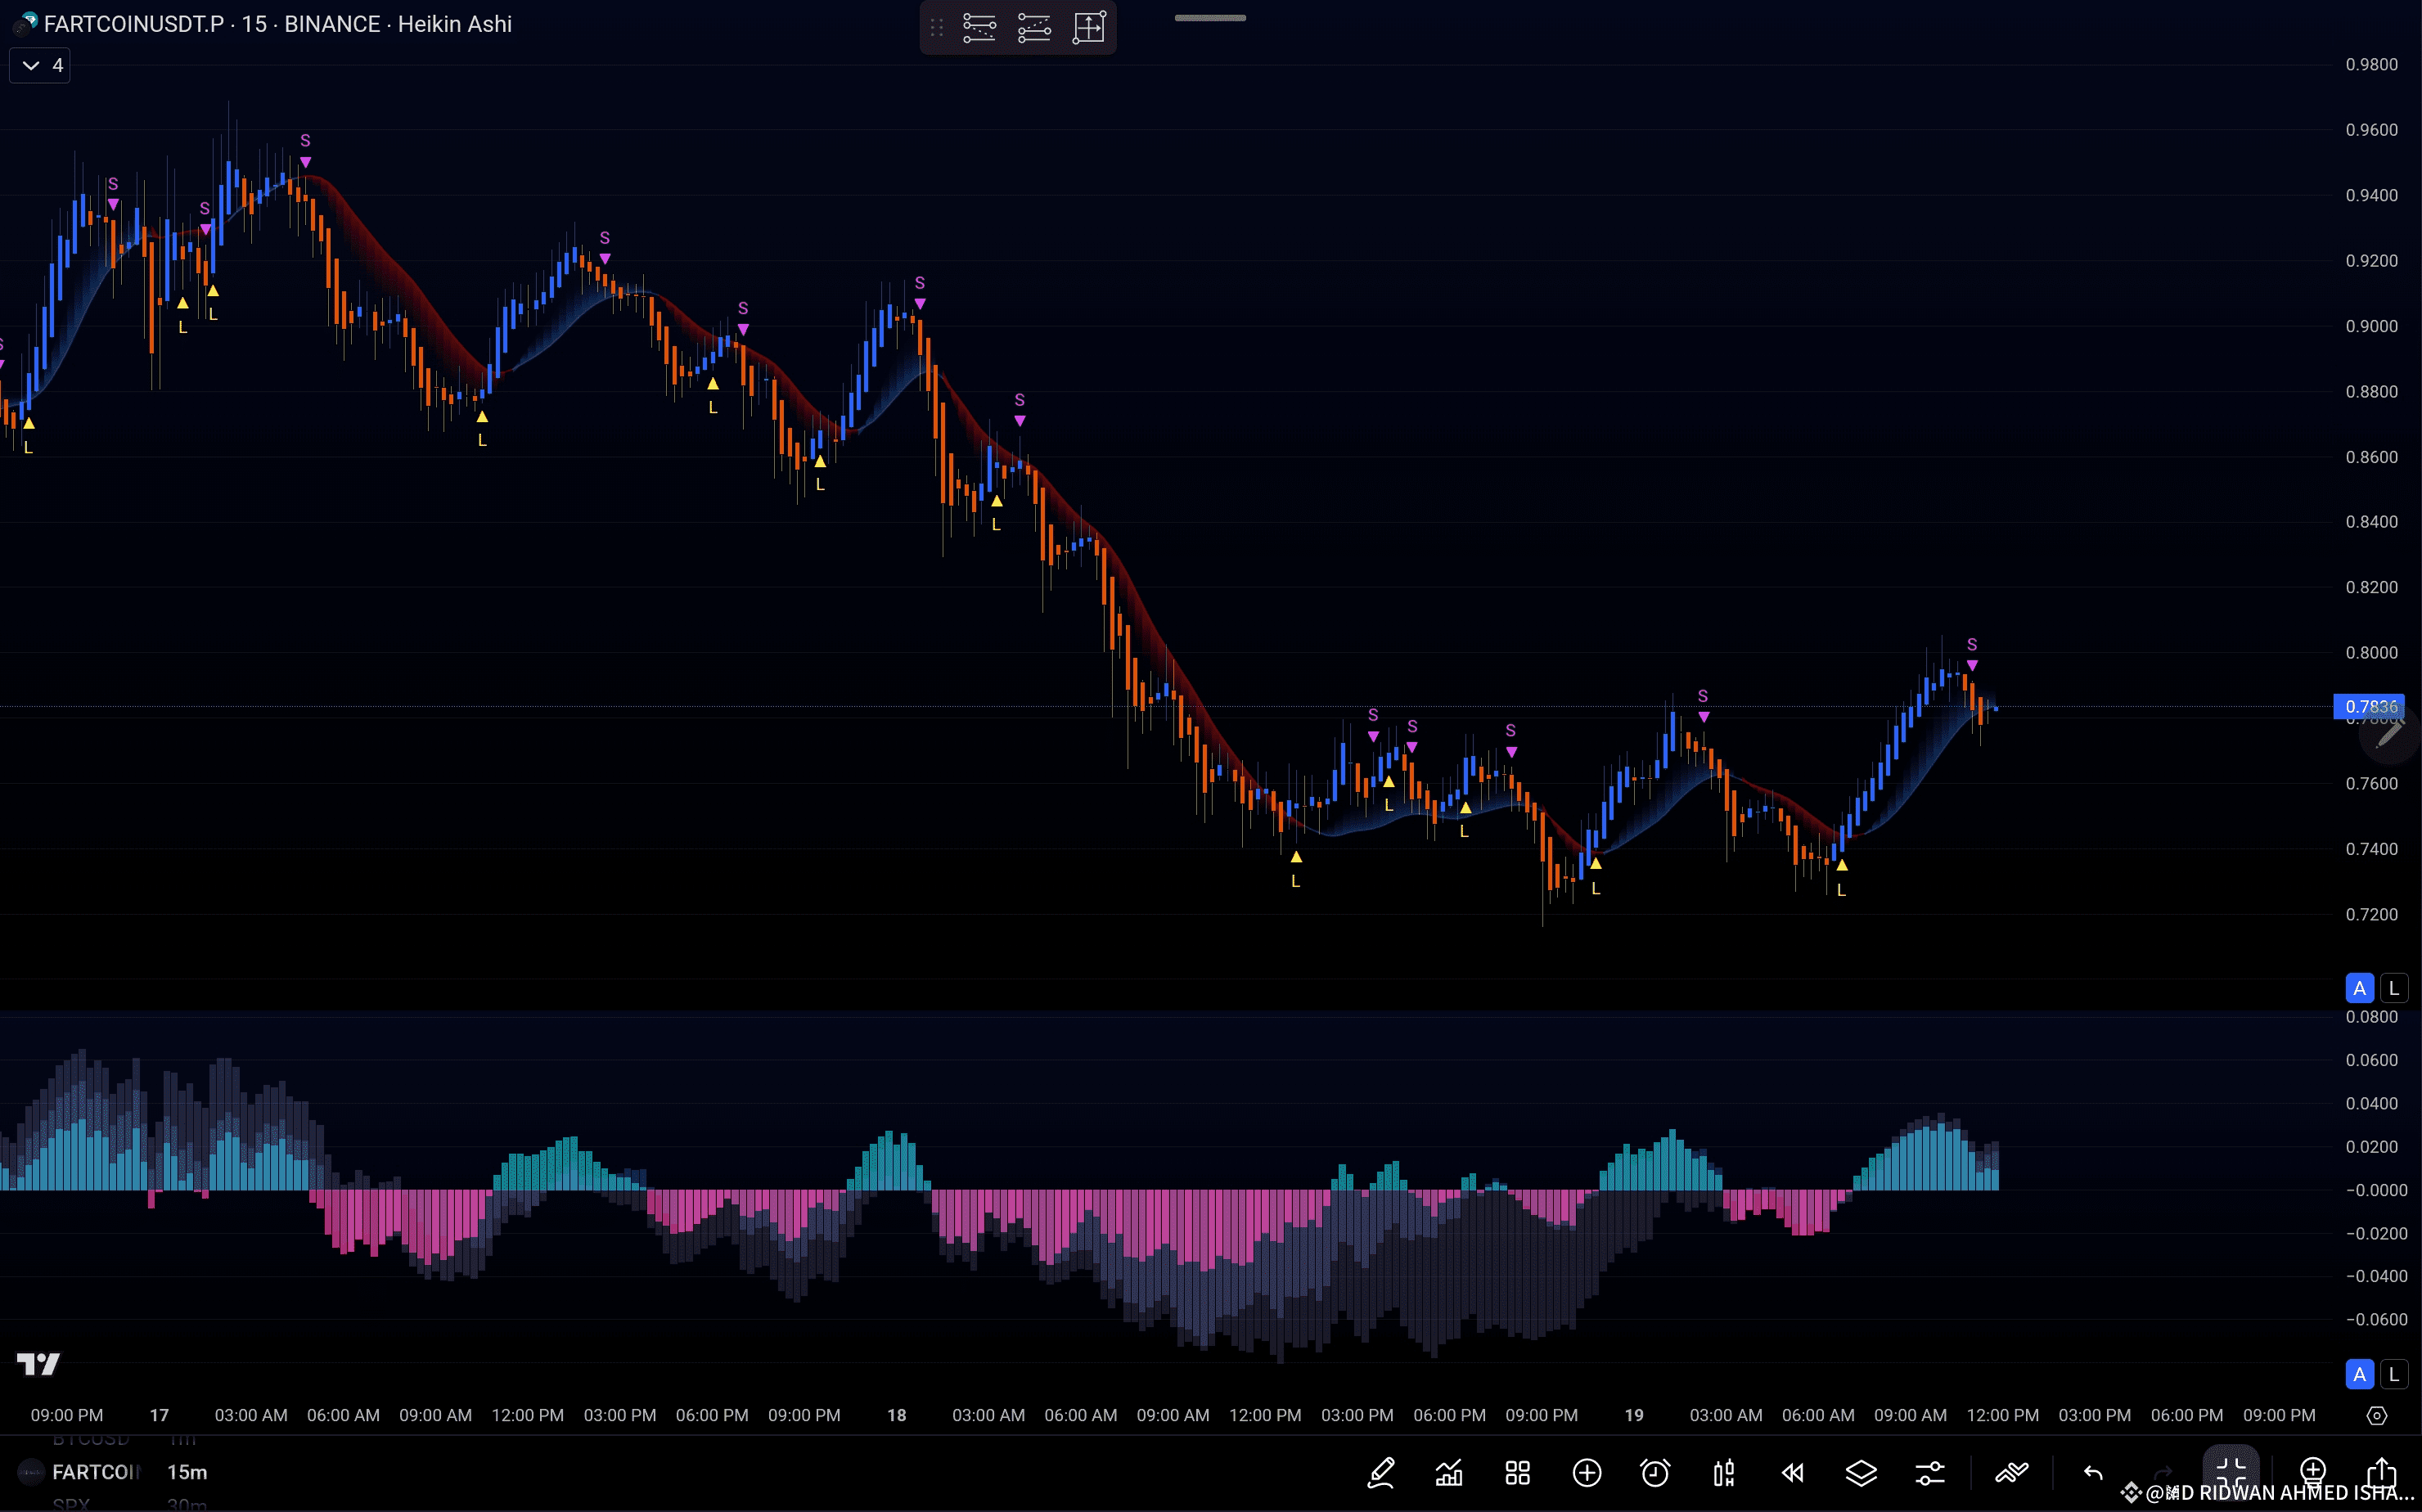2422x1512 pixels.
Task: Change the 15m interval at bottom
Action: click(x=187, y=1472)
